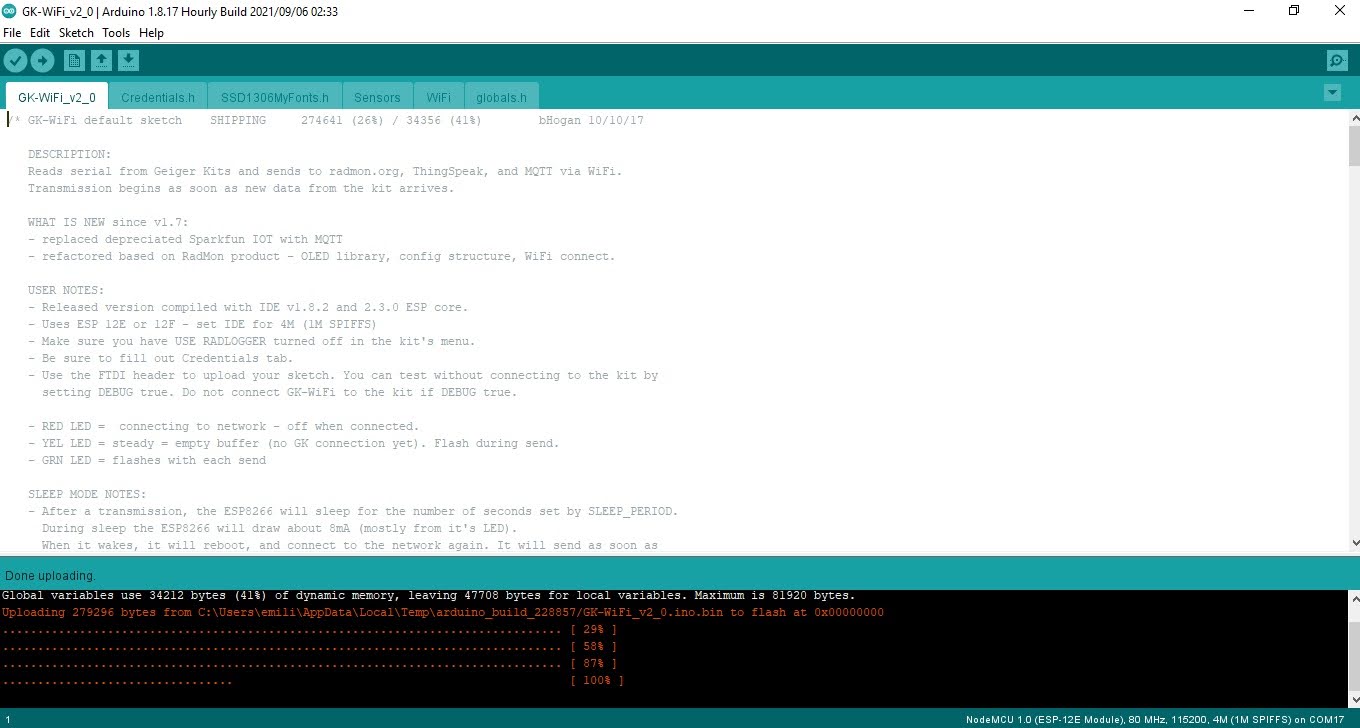Screen dimensions: 1360x728
Task: Expand the tab options dropdown arrow
Action: point(1331,93)
